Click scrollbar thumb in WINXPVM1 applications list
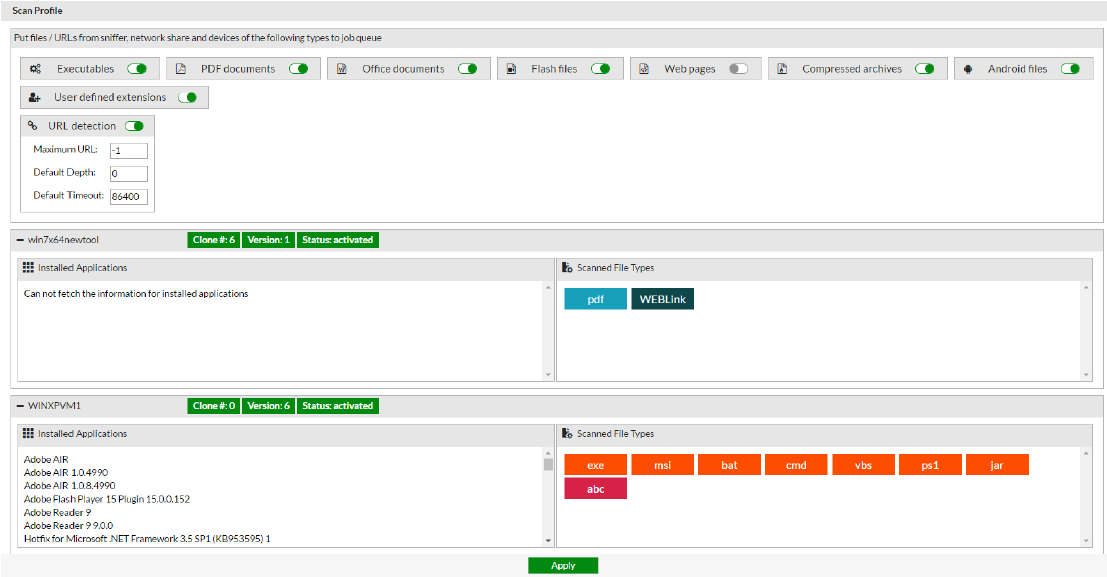 (549, 464)
